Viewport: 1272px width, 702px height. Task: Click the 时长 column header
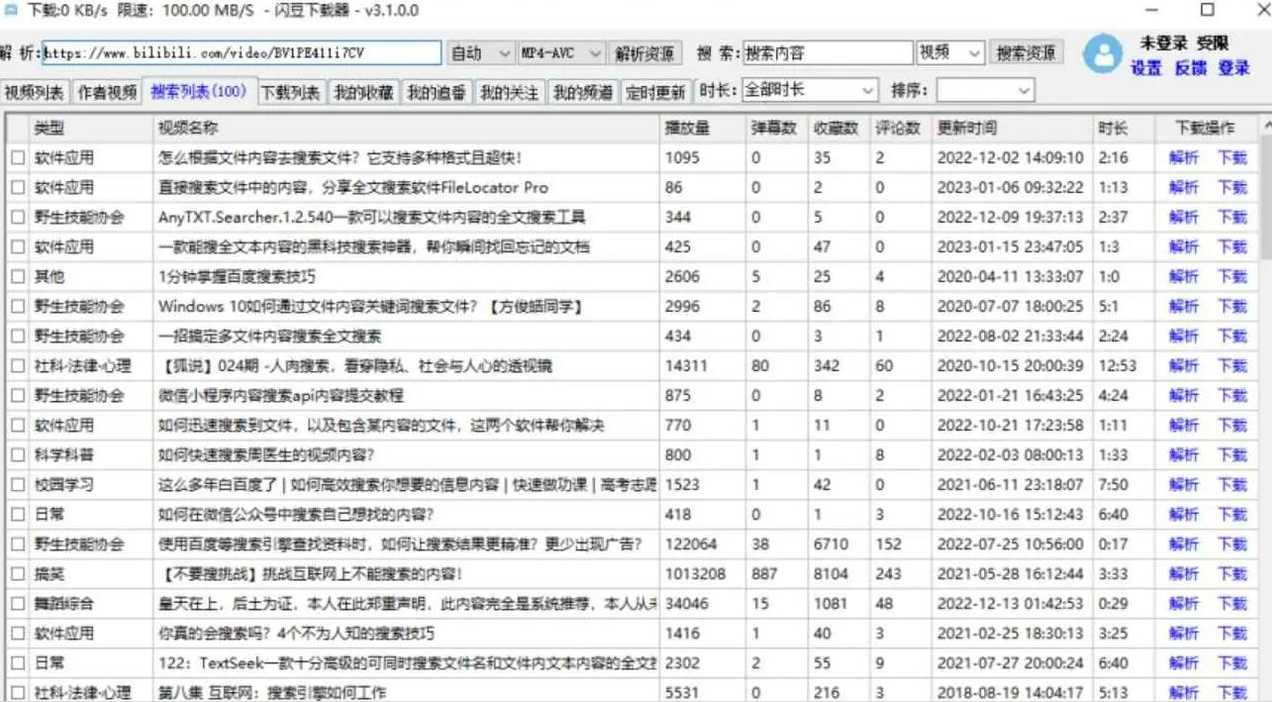point(1124,128)
